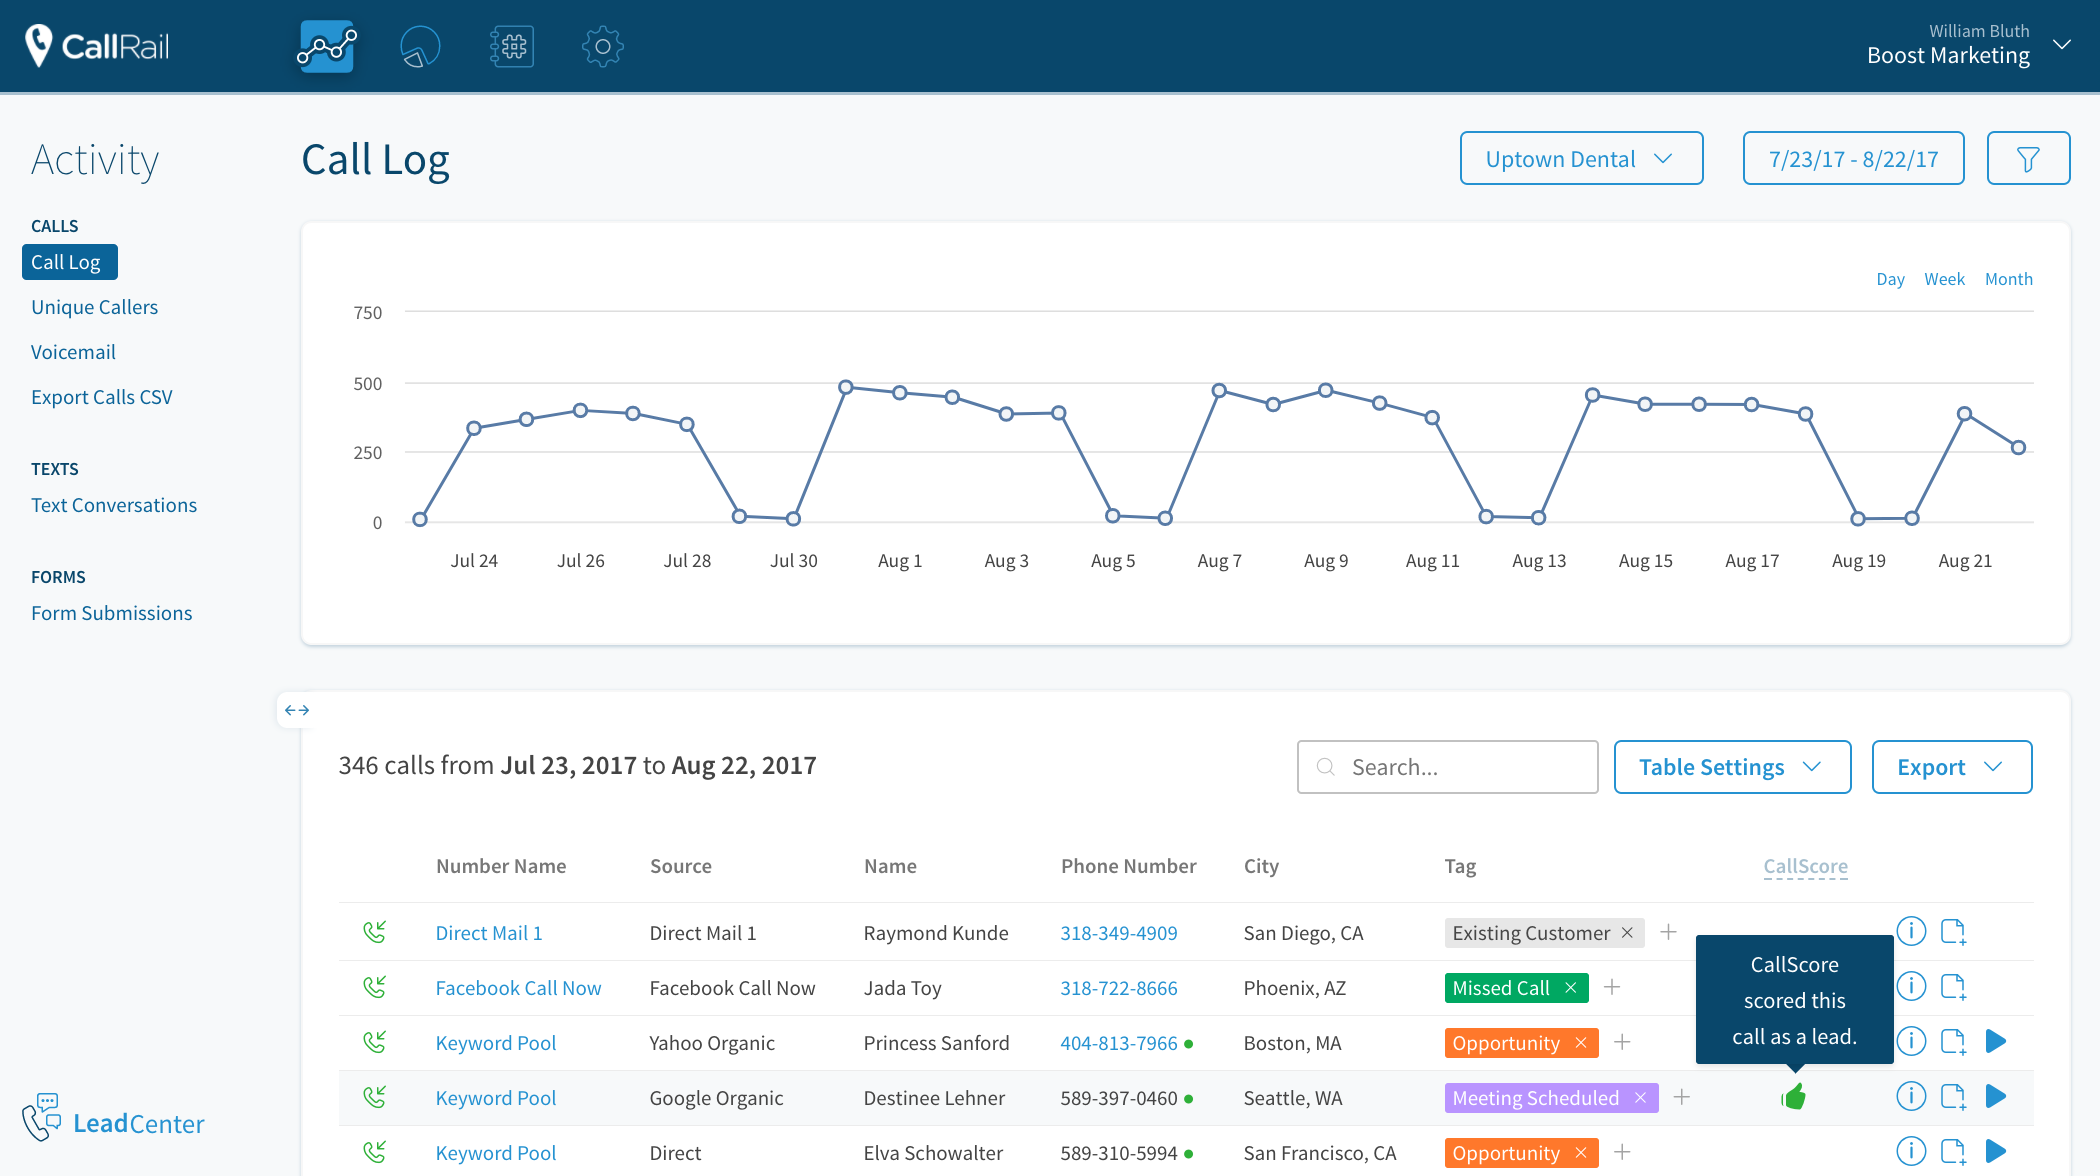Screen dimensions: 2100x1176
Task: Remove the Existing Customer tag
Action: tap(1627, 933)
